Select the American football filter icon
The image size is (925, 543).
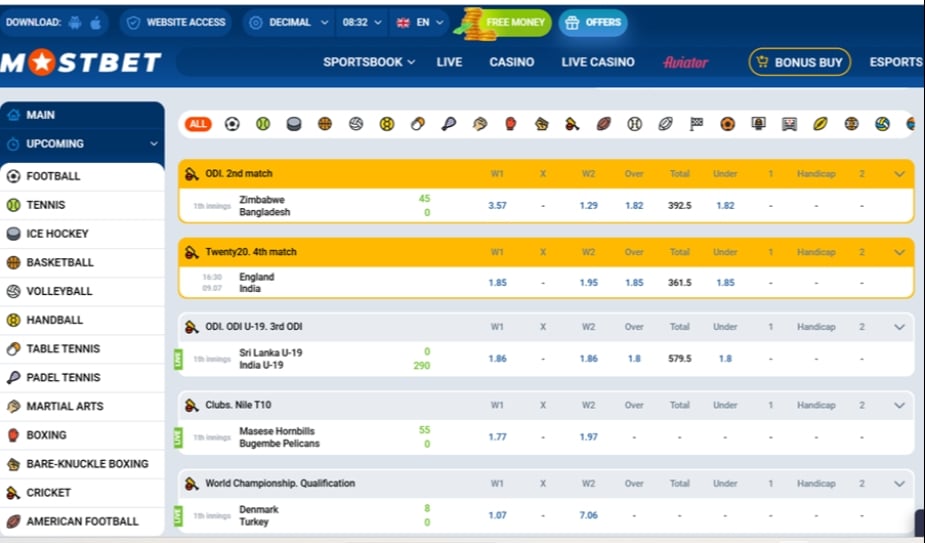click(603, 124)
